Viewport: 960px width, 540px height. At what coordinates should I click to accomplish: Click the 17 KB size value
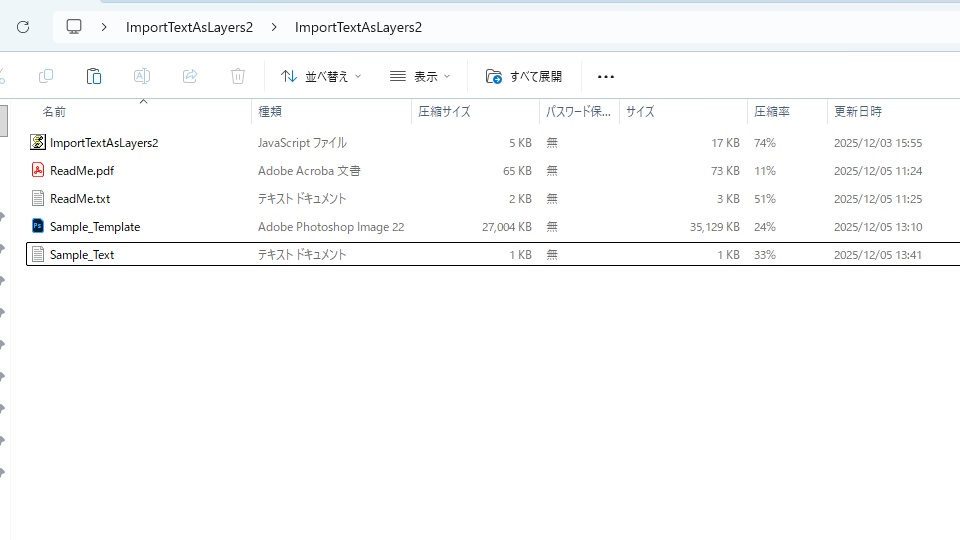(726, 143)
